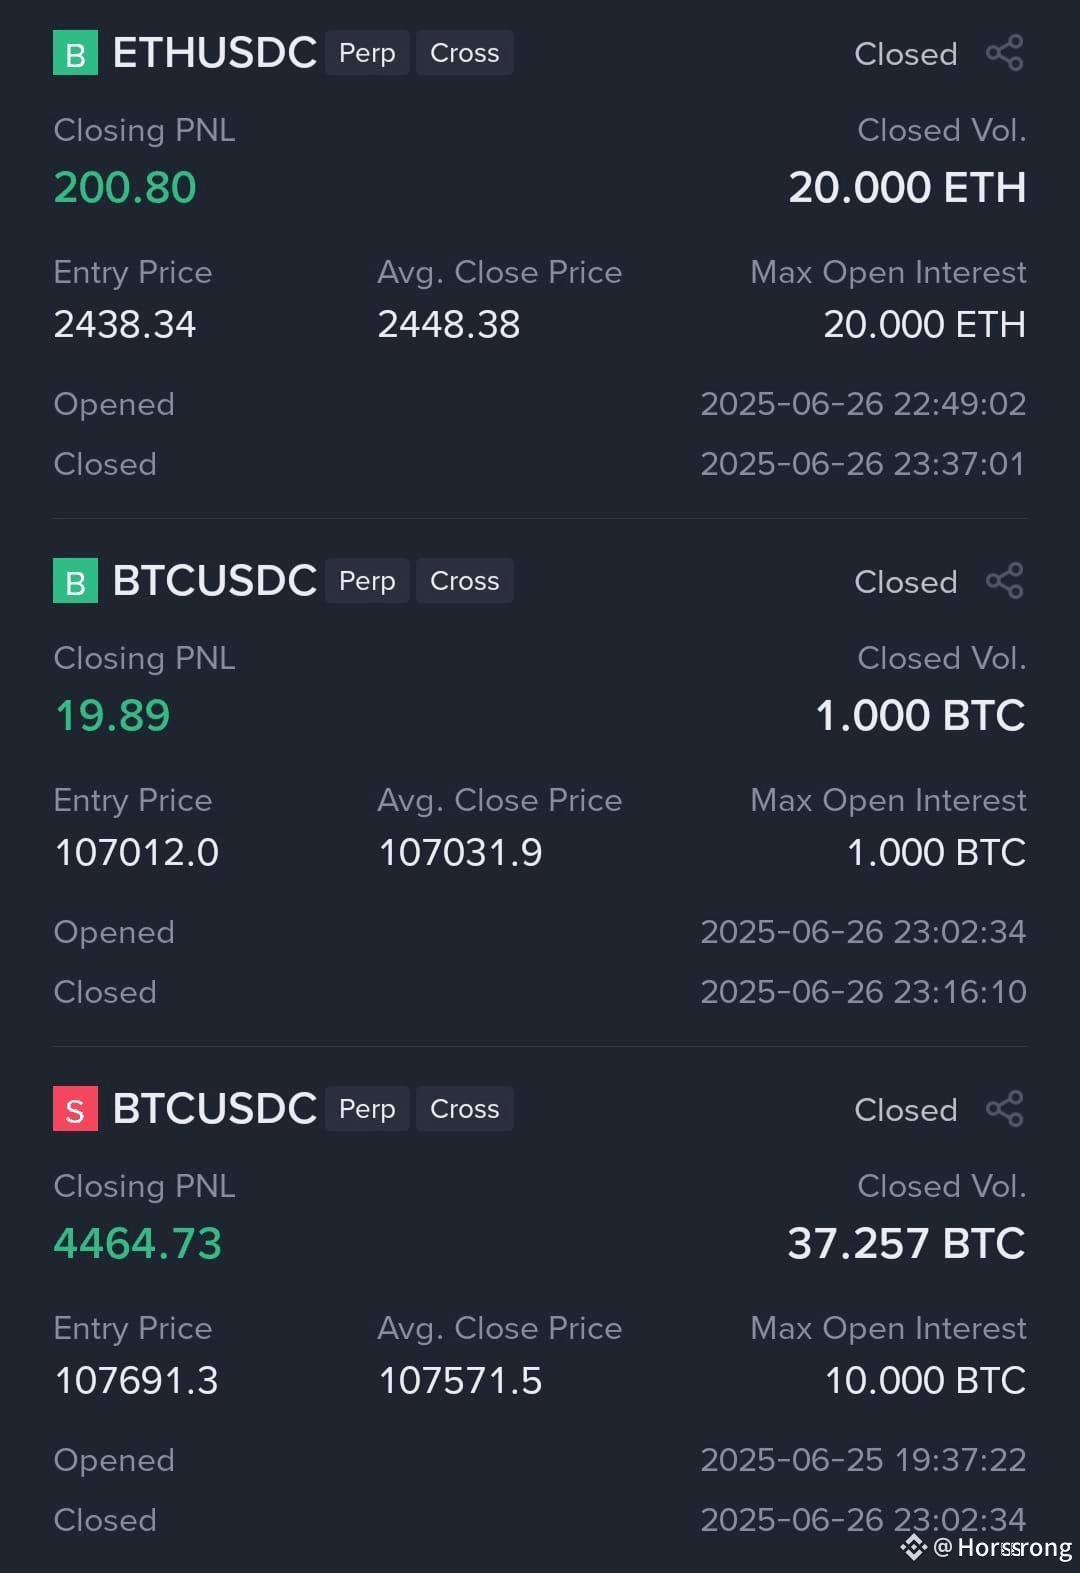Select the 4464.73 closing PNL value
This screenshot has width=1080, height=1573.
138,1244
